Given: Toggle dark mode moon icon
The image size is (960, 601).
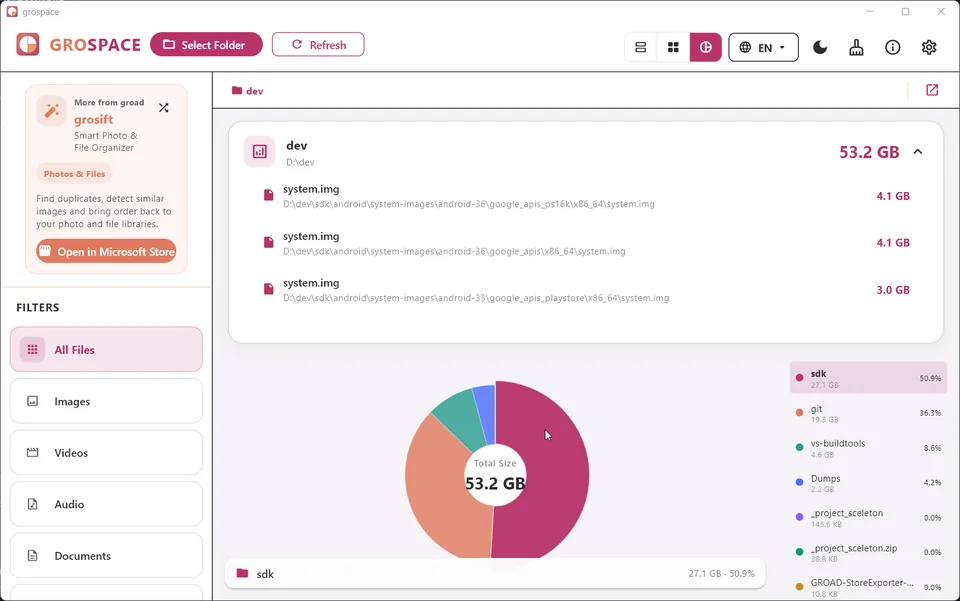Looking at the screenshot, I should pyautogui.click(x=820, y=47).
